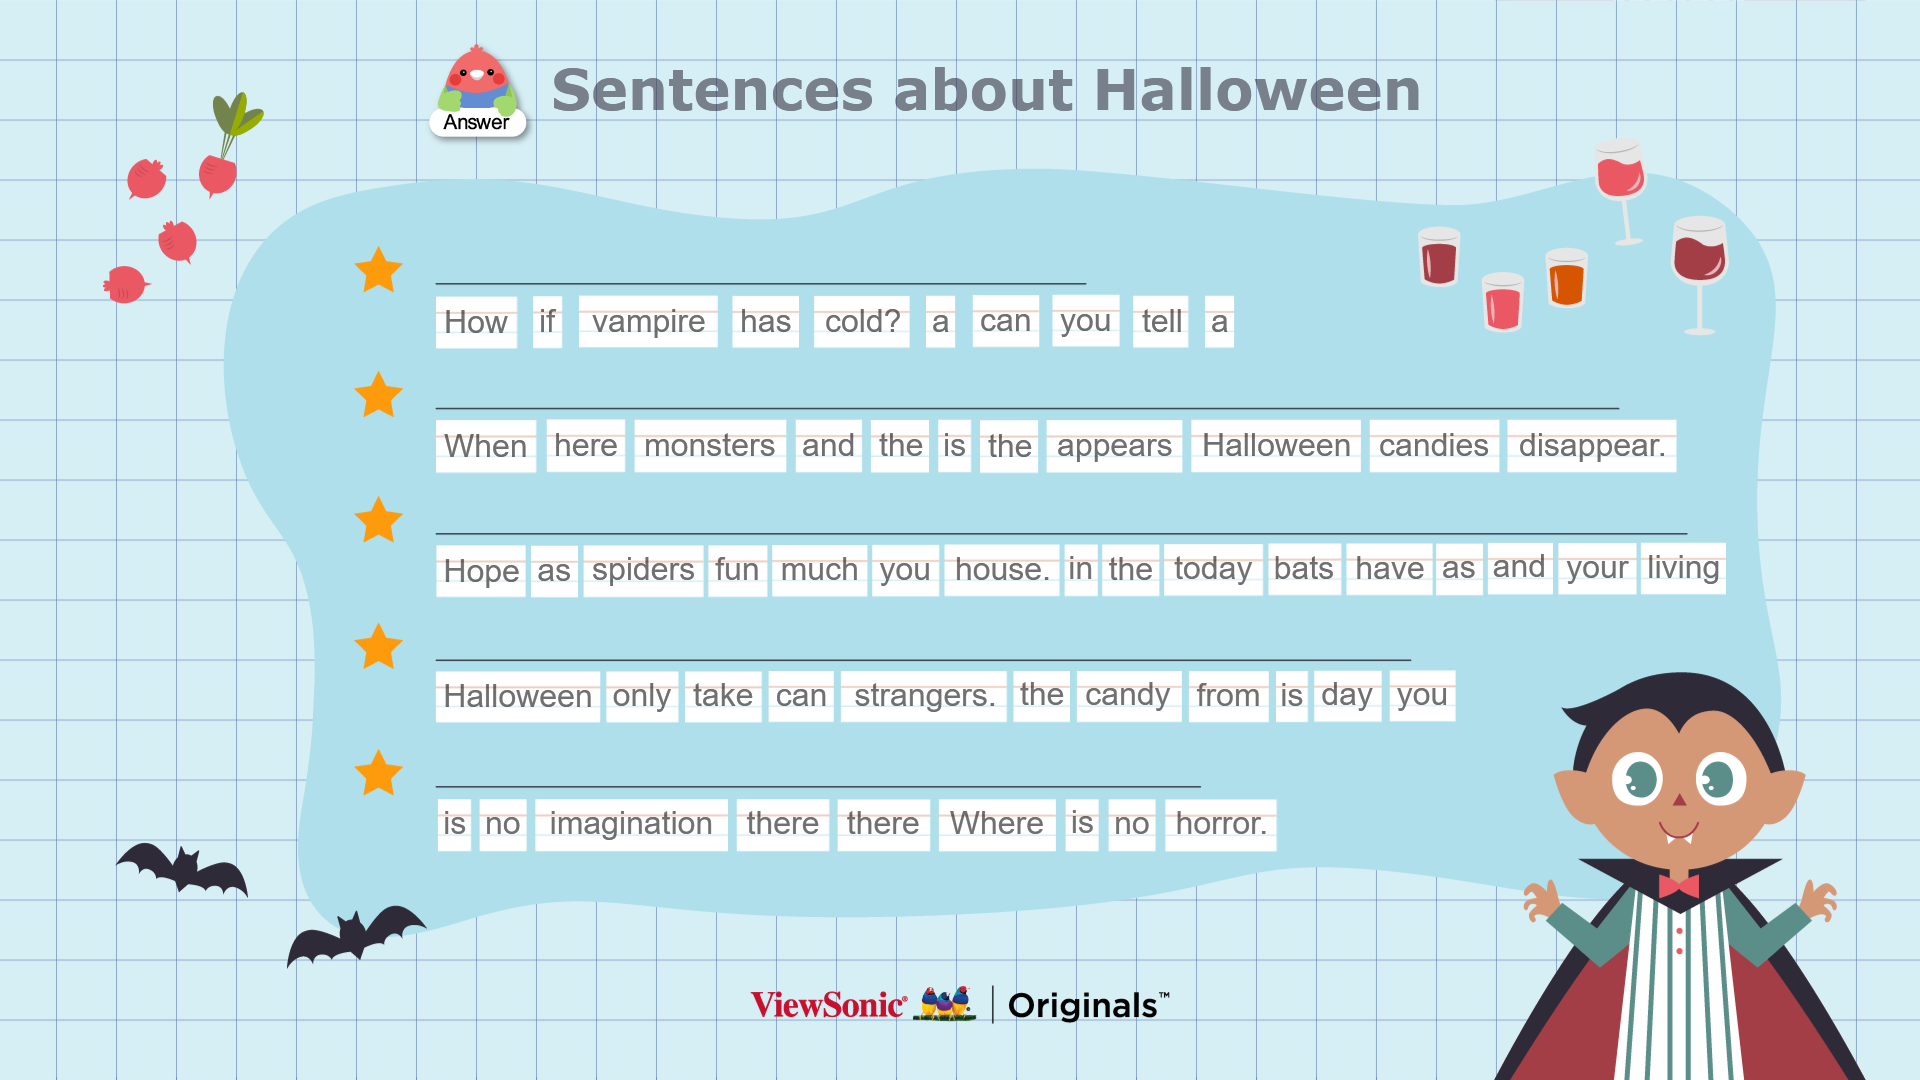Pick the 'house.' word tile
This screenshot has height=1080, width=1920.
[1002, 570]
